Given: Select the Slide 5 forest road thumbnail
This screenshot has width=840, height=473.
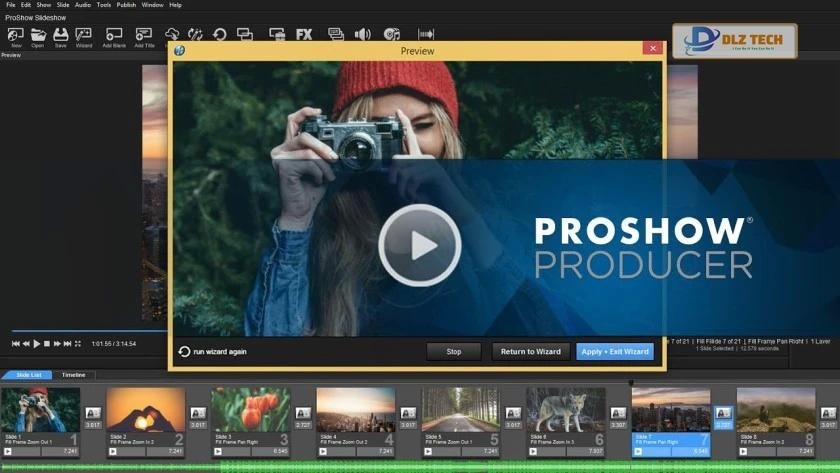Looking at the screenshot, I should point(461,410).
